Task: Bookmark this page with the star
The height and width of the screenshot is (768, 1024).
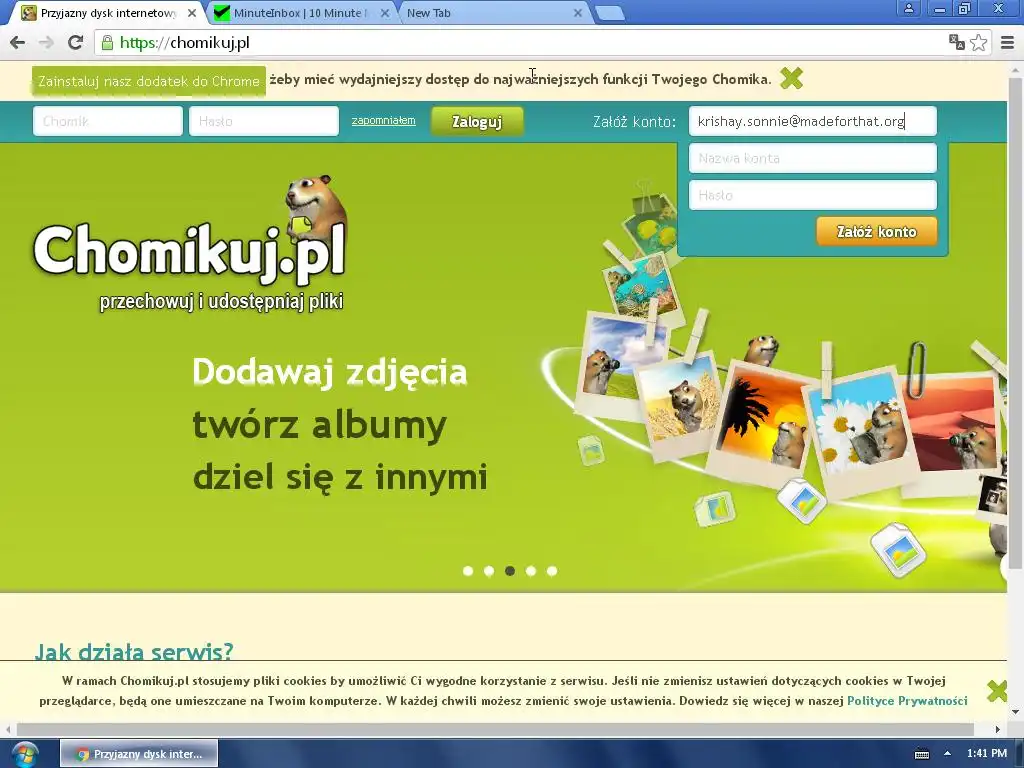Action: click(x=978, y=42)
